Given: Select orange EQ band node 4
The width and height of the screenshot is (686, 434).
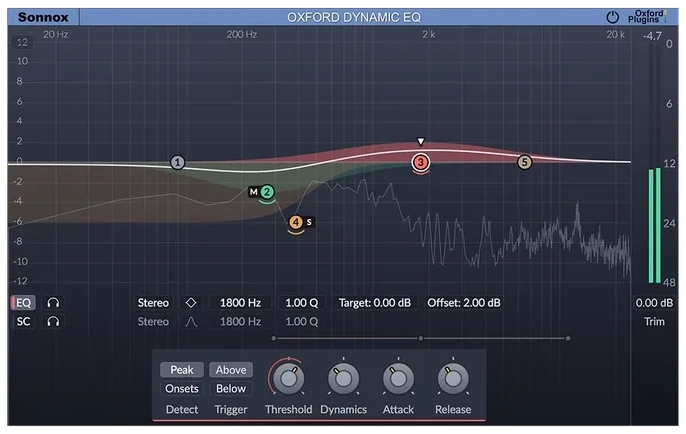Looking at the screenshot, I should (296, 222).
